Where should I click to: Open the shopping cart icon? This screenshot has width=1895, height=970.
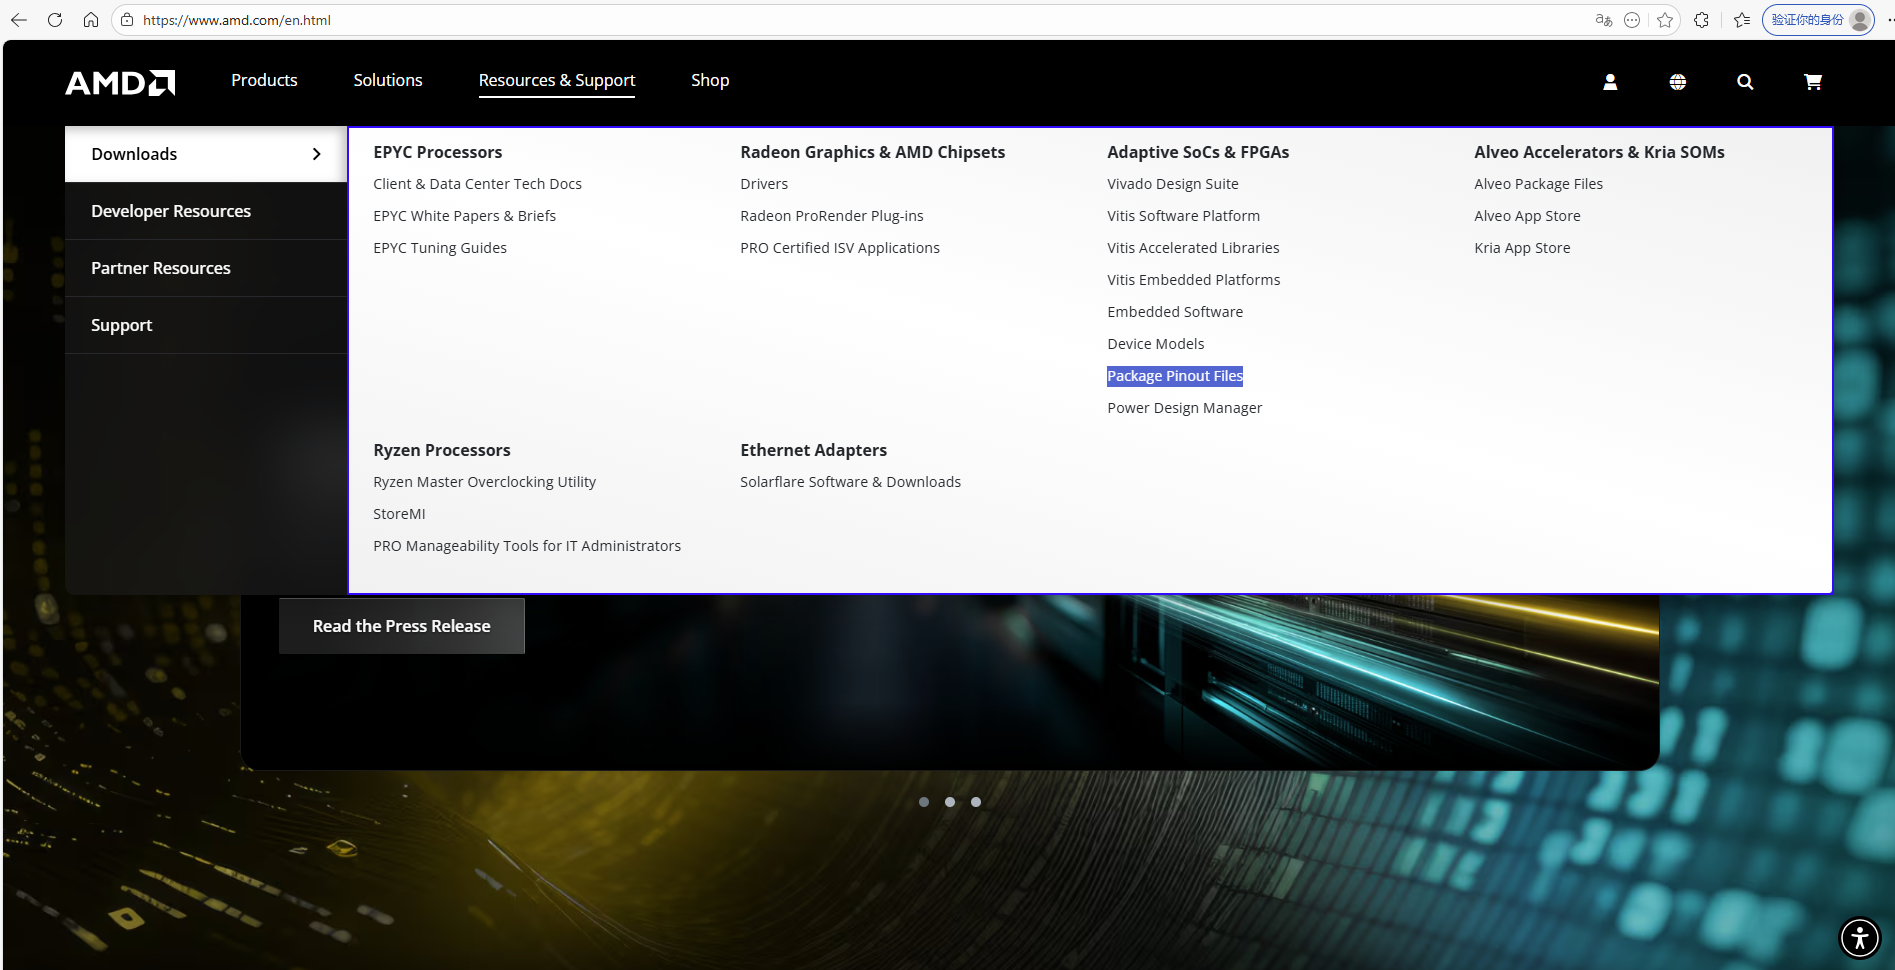coord(1813,82)
